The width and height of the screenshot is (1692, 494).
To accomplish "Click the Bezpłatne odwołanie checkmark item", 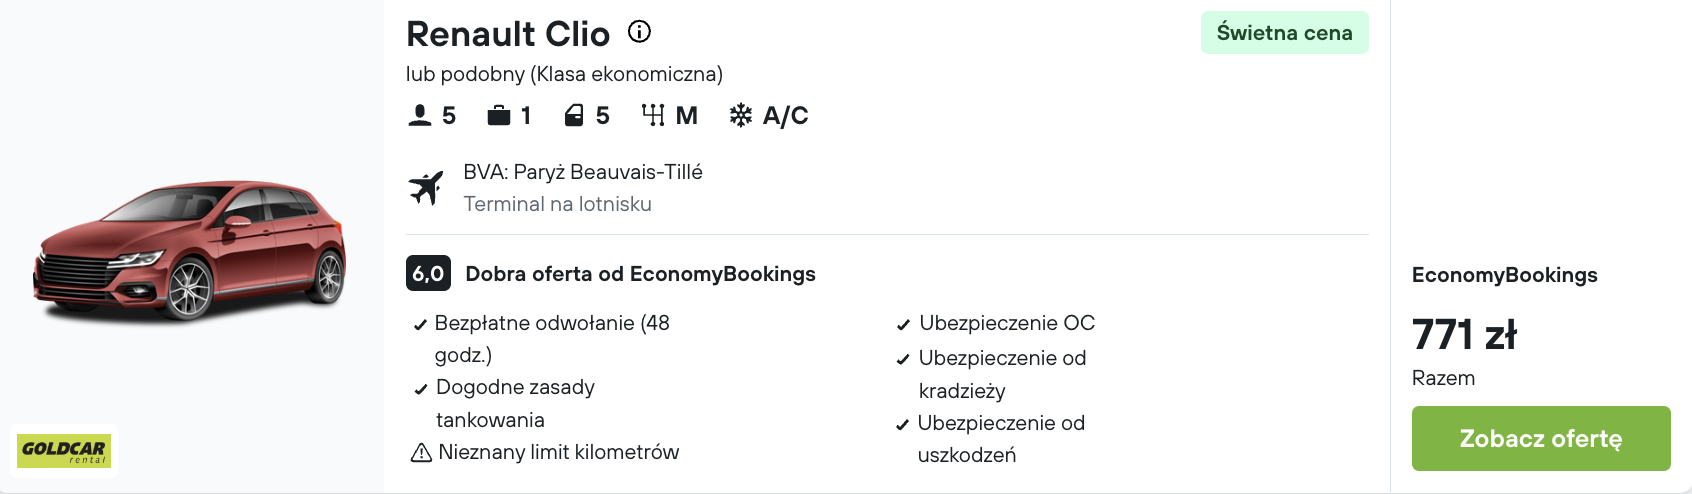I will (542, 339).
